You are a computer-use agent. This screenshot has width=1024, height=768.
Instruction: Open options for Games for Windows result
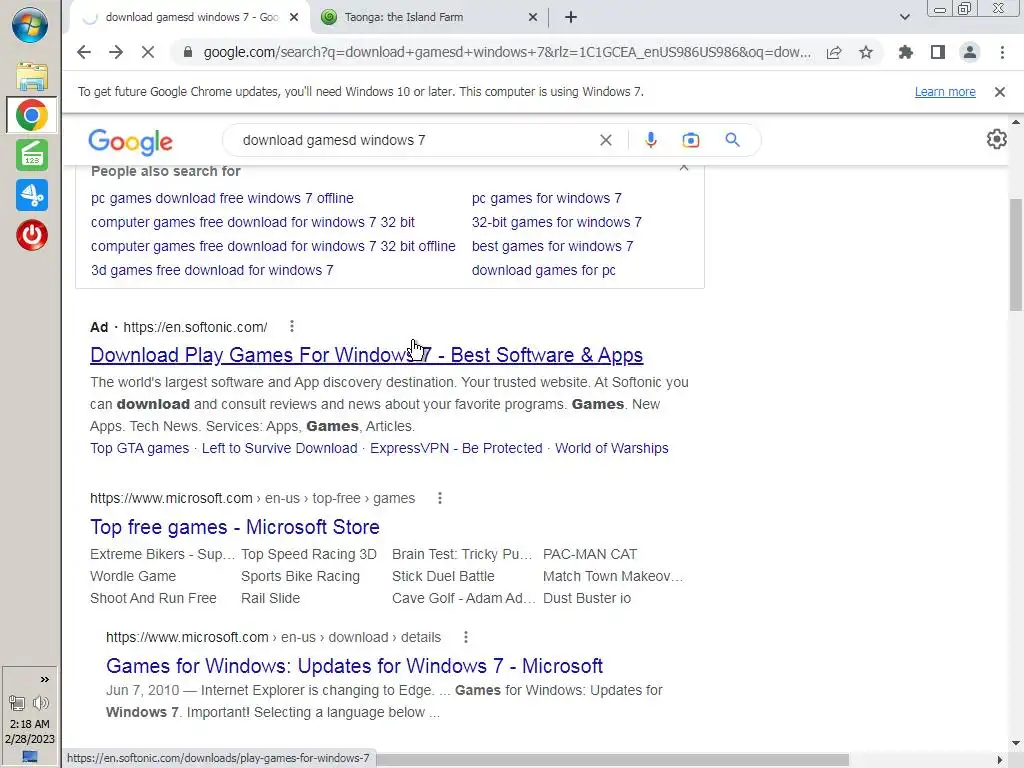tap(466, 637)
